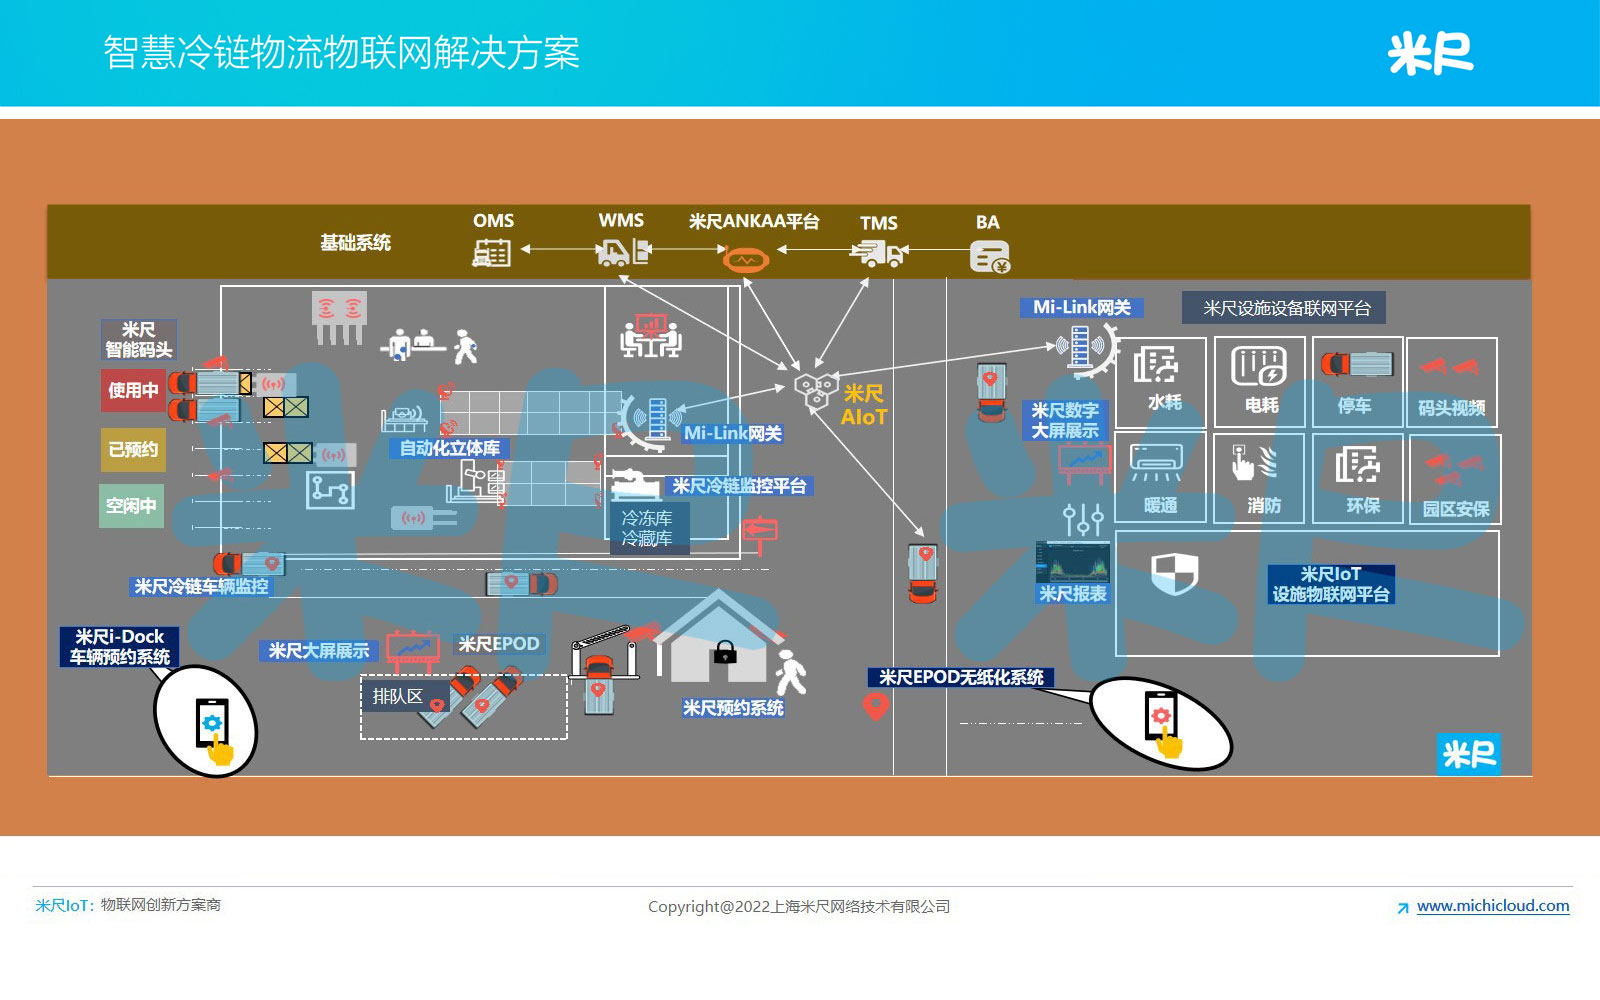Select the 已预约 yellow status label
Viewport: 1600px width, 1000px height.
coord(133,449)
